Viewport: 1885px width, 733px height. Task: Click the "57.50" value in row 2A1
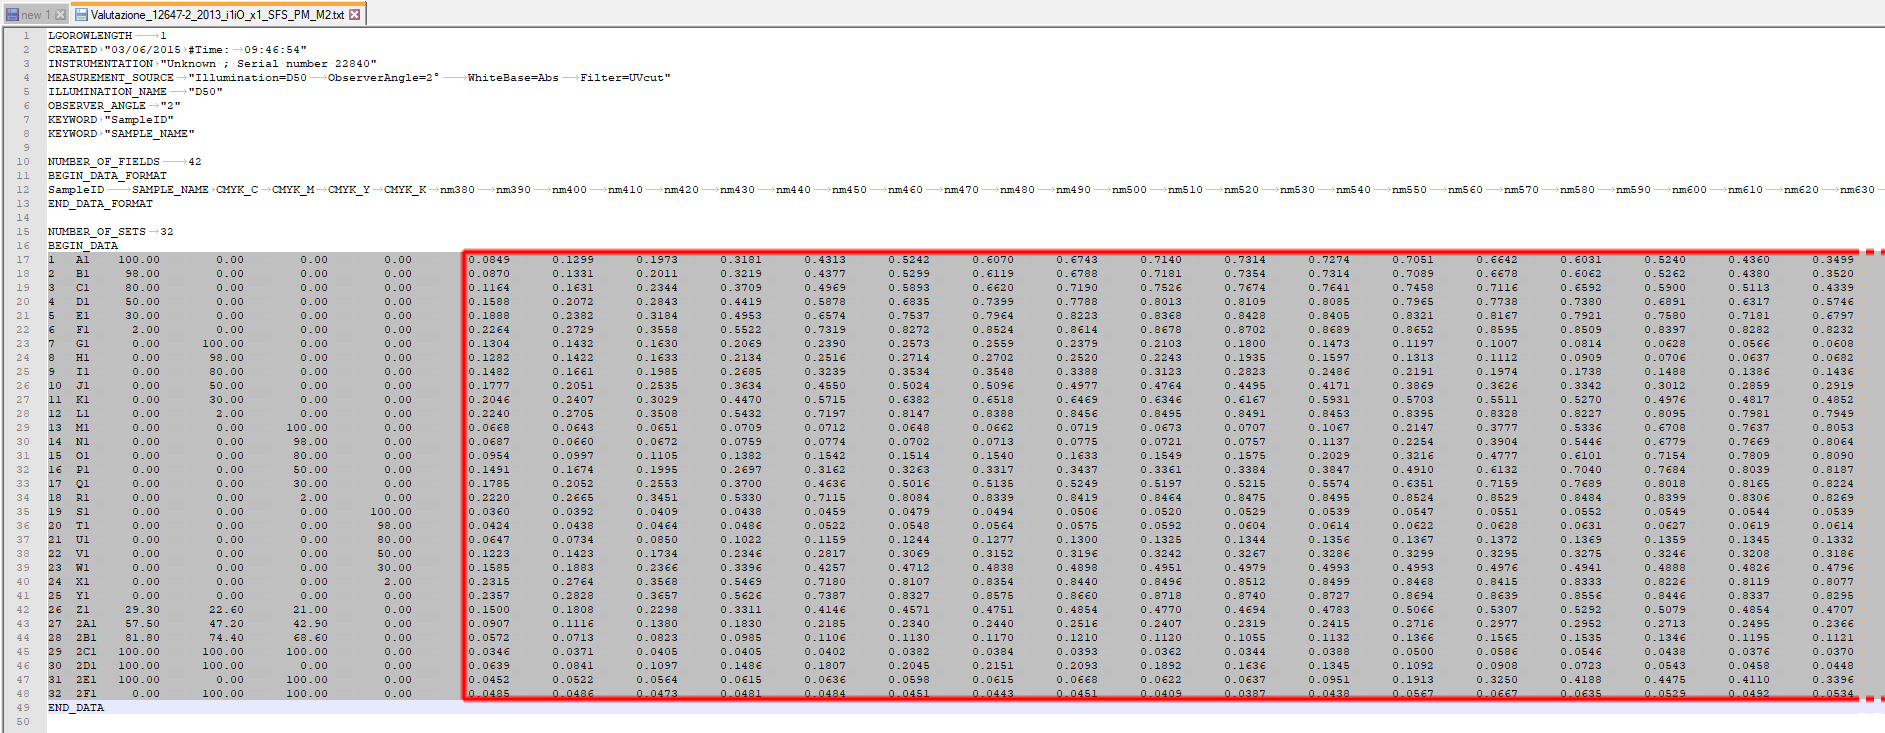click(x=142, y=624)
